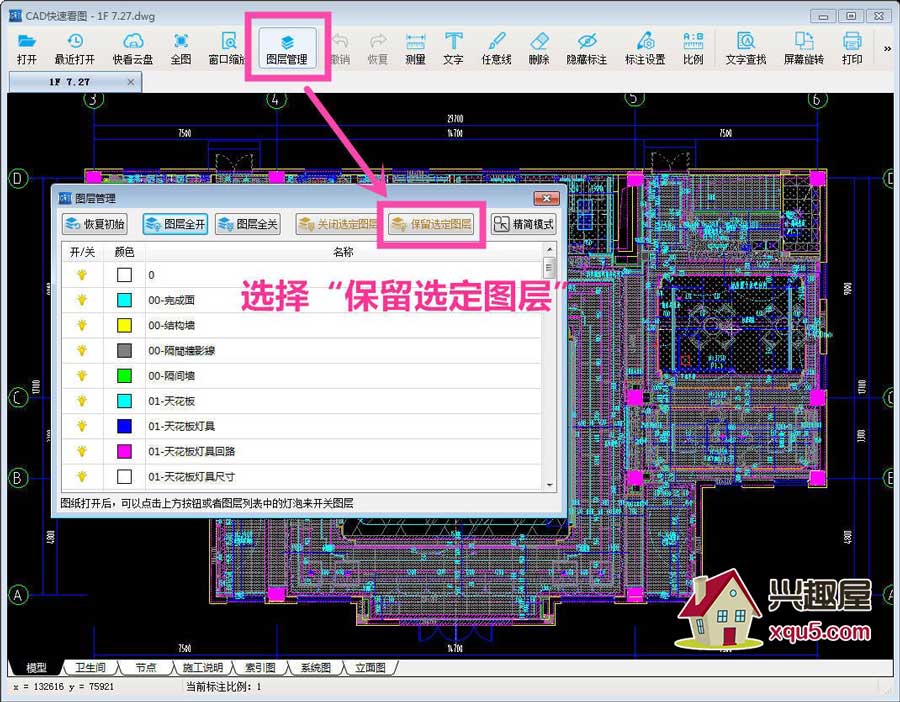Toggle light bulb for 01-天花板灯具尺寸 layer
Screen dimensions: 900x702
tap(82, 477)
